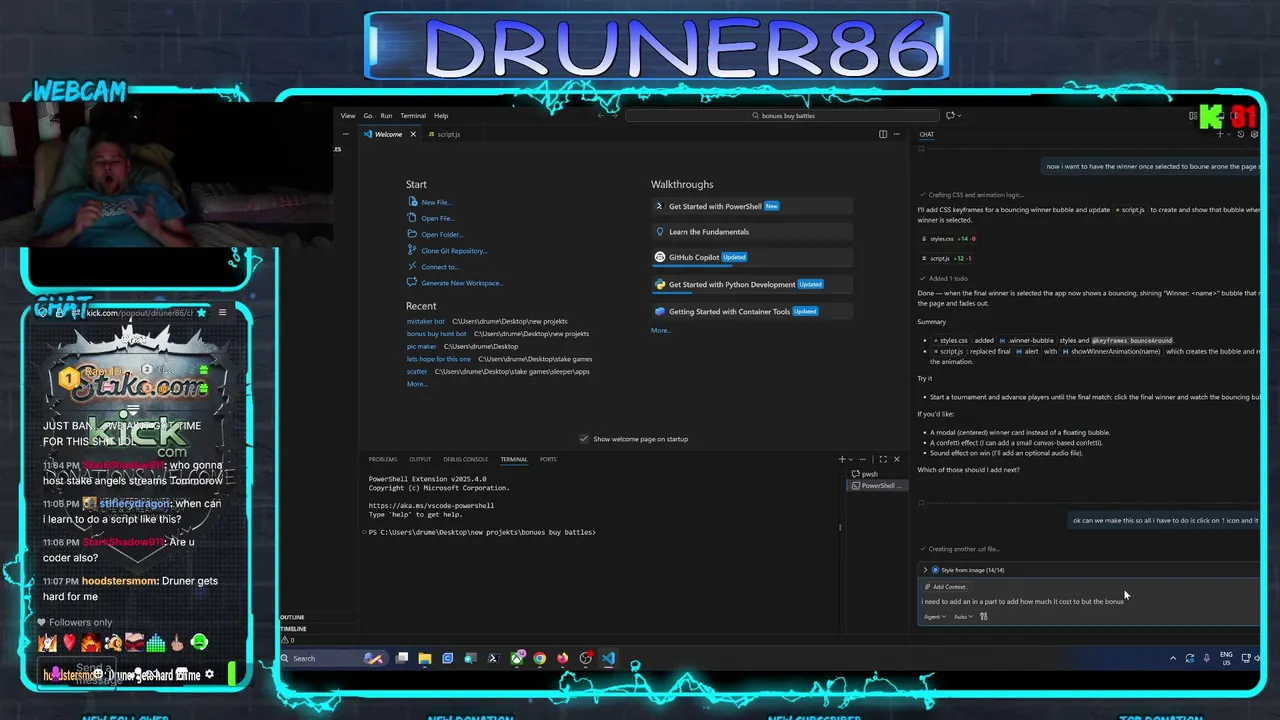
Task: Close the Welcome tab
Action: tap(412, 134)
